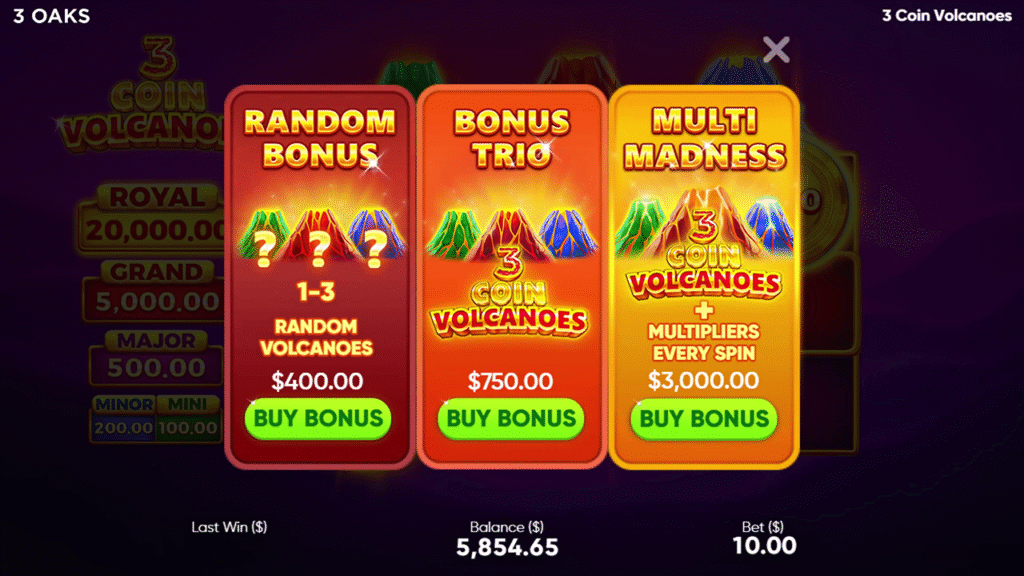Image resolution: width=1024 pixels, height=576 pixels.
Task: Buy the $3,000.00 Multi Madness bonus
Action: pyautogui.click(x=703, y=419)
